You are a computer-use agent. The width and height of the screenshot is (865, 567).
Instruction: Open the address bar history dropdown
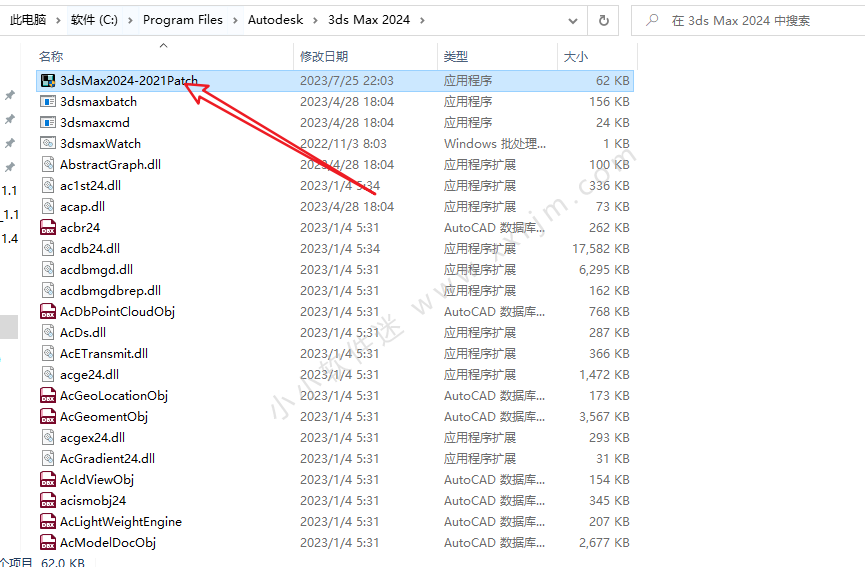(x=573, y=20)
